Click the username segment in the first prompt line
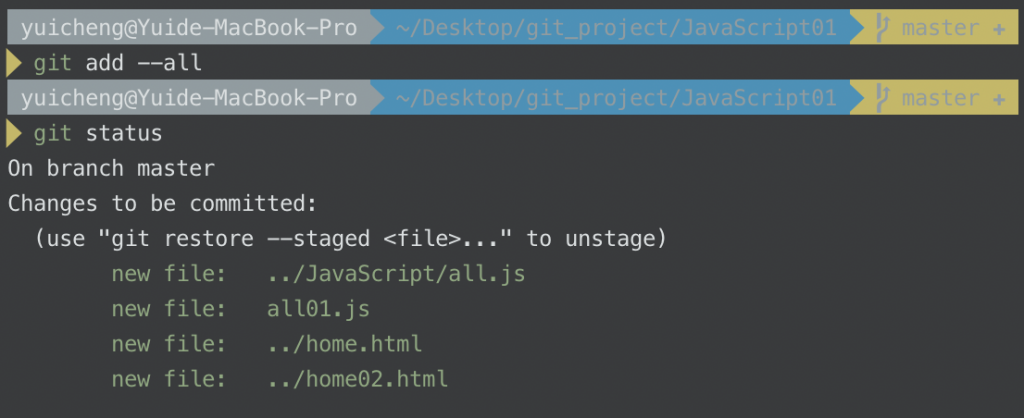1024x418 pixels. coord(189,28)
